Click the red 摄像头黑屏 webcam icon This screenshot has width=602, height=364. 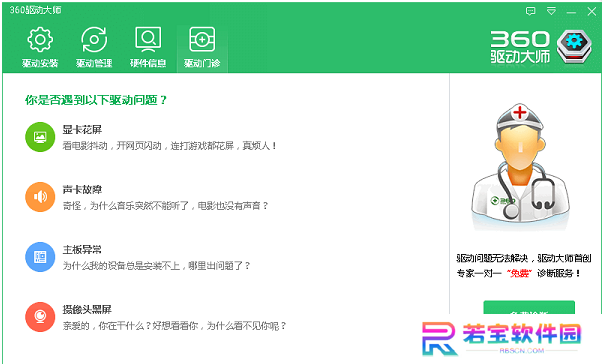tap(40, 317)
